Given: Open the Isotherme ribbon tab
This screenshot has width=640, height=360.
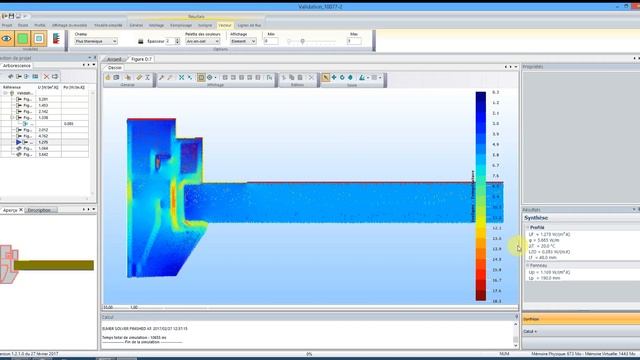Looking at the screenshot, I should point(205,25).
